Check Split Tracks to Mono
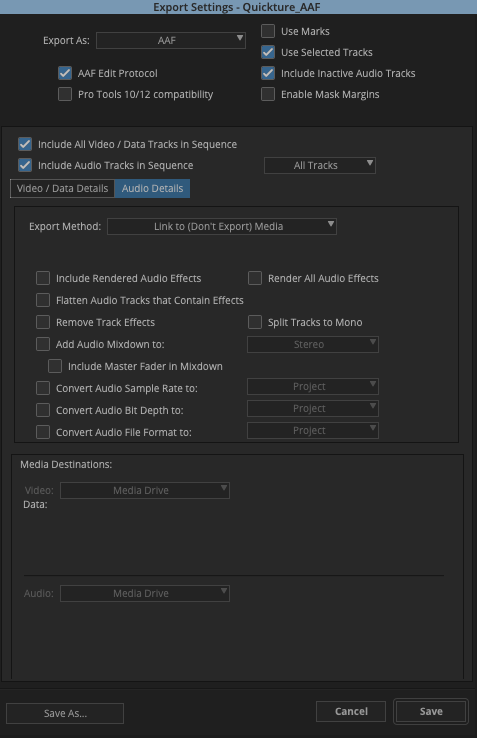This screenshot has height=738, width=477. (x=255, y=322)
